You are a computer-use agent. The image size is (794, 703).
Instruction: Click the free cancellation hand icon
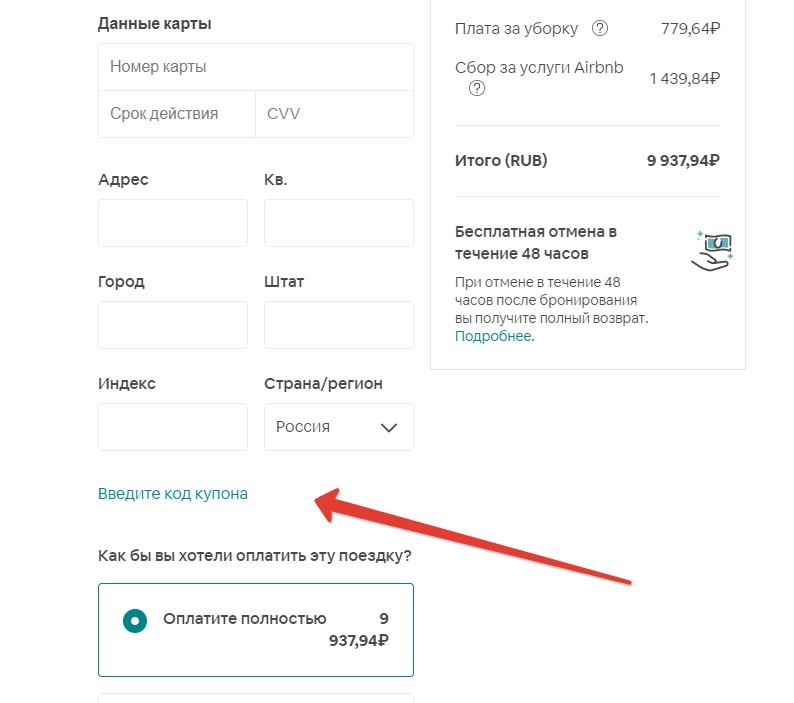click(712, 250)
